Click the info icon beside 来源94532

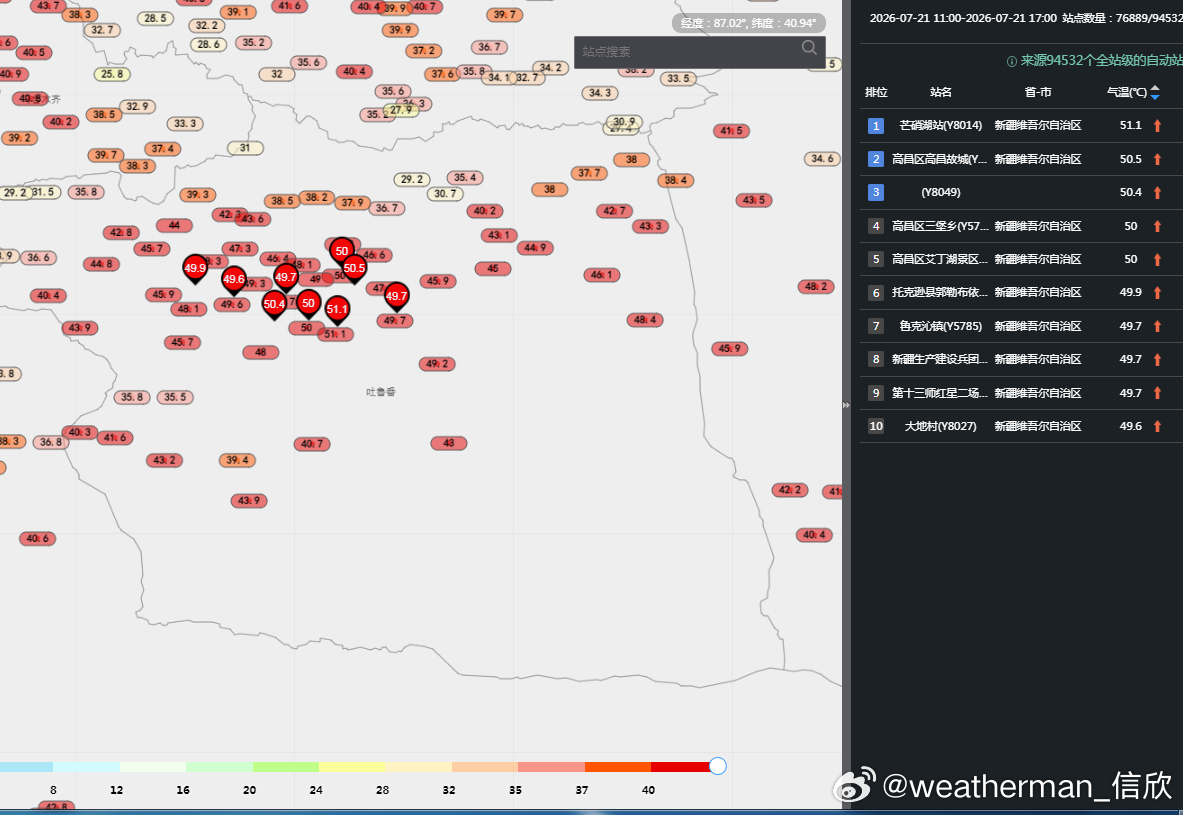coord(1012,61)
